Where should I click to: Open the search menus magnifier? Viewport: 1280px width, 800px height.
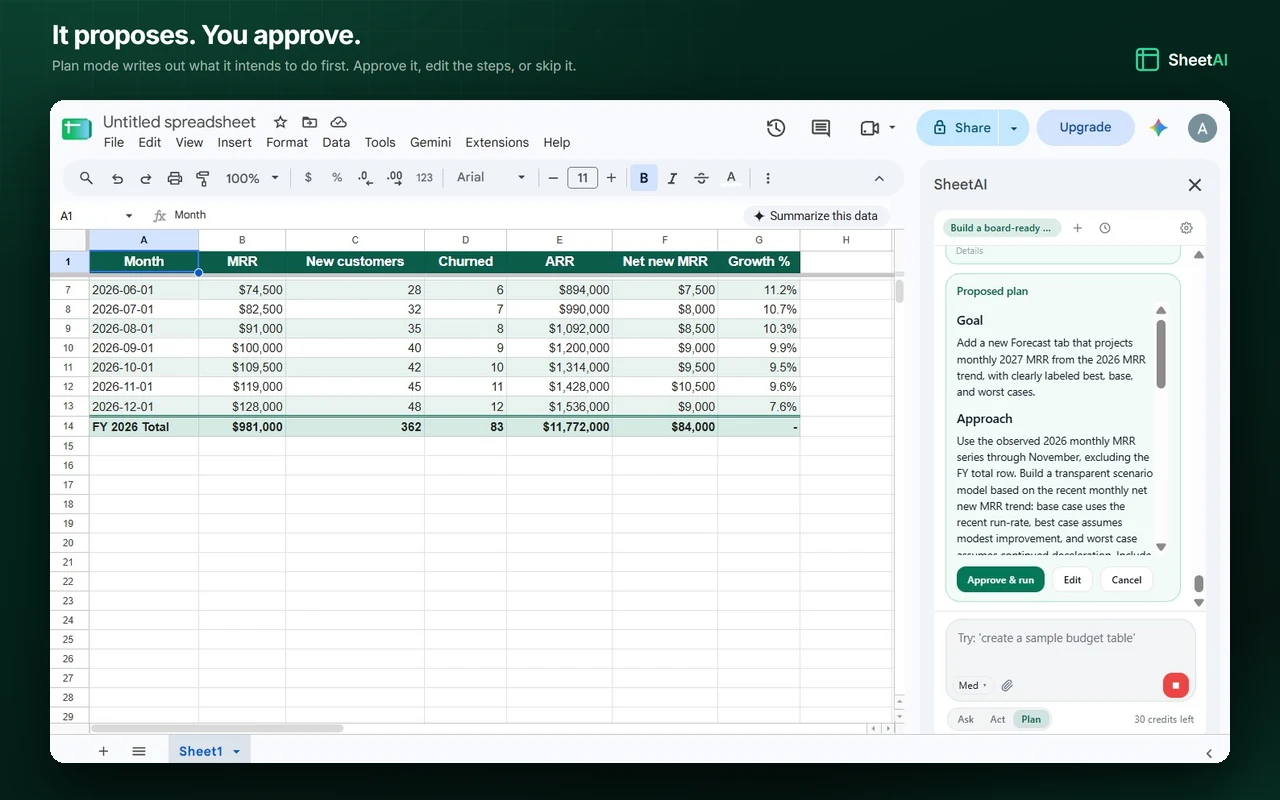pos(87,178)
